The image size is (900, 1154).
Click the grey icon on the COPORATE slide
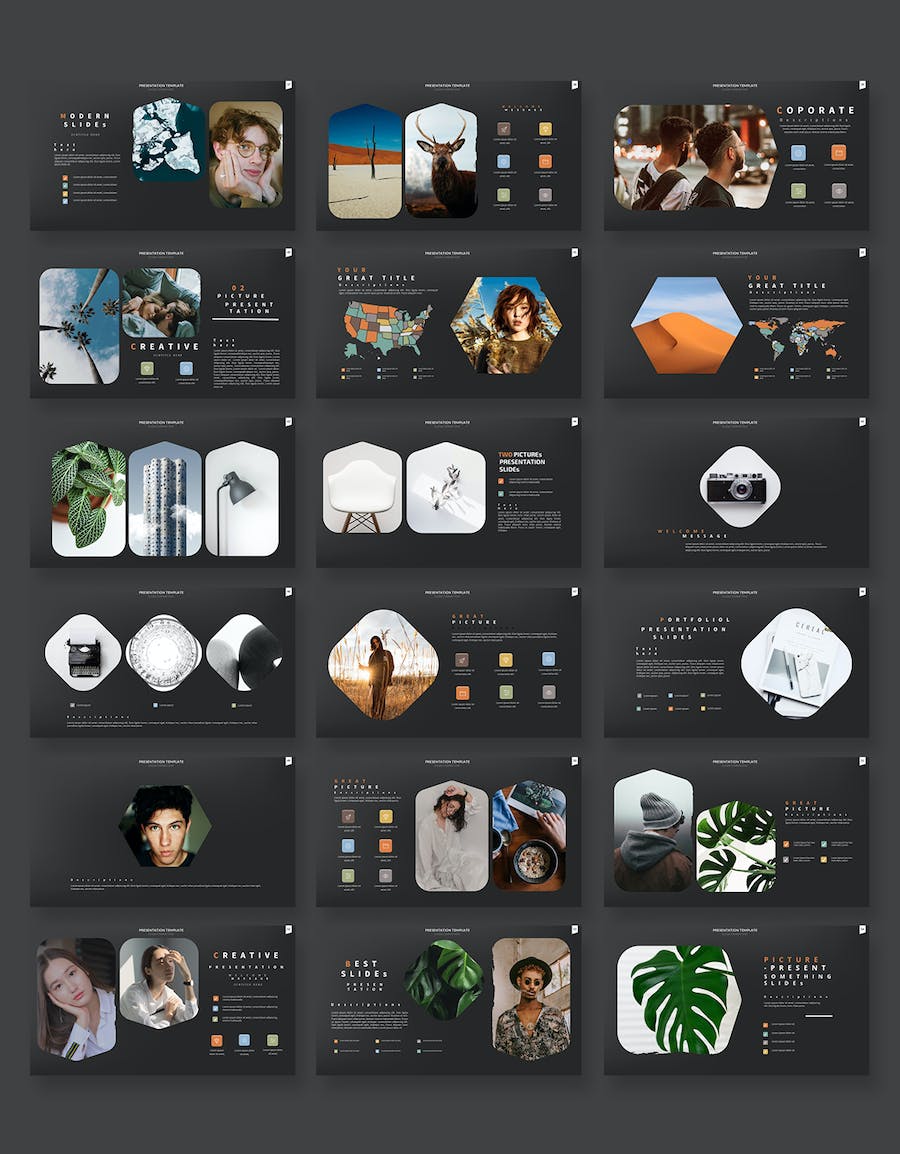tap(838, 191)
